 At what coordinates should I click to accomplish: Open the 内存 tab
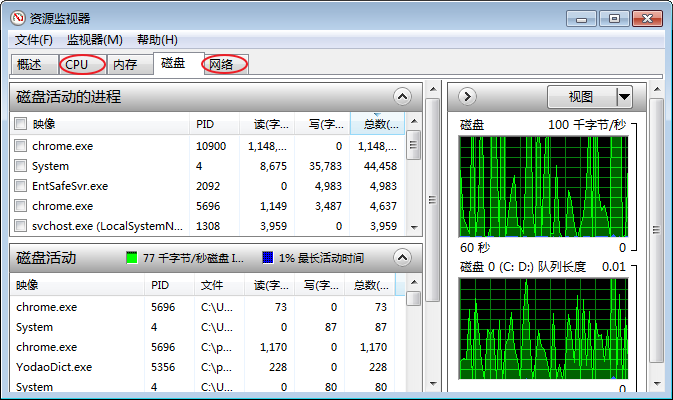pyautogui.click(x=125, y=64)
